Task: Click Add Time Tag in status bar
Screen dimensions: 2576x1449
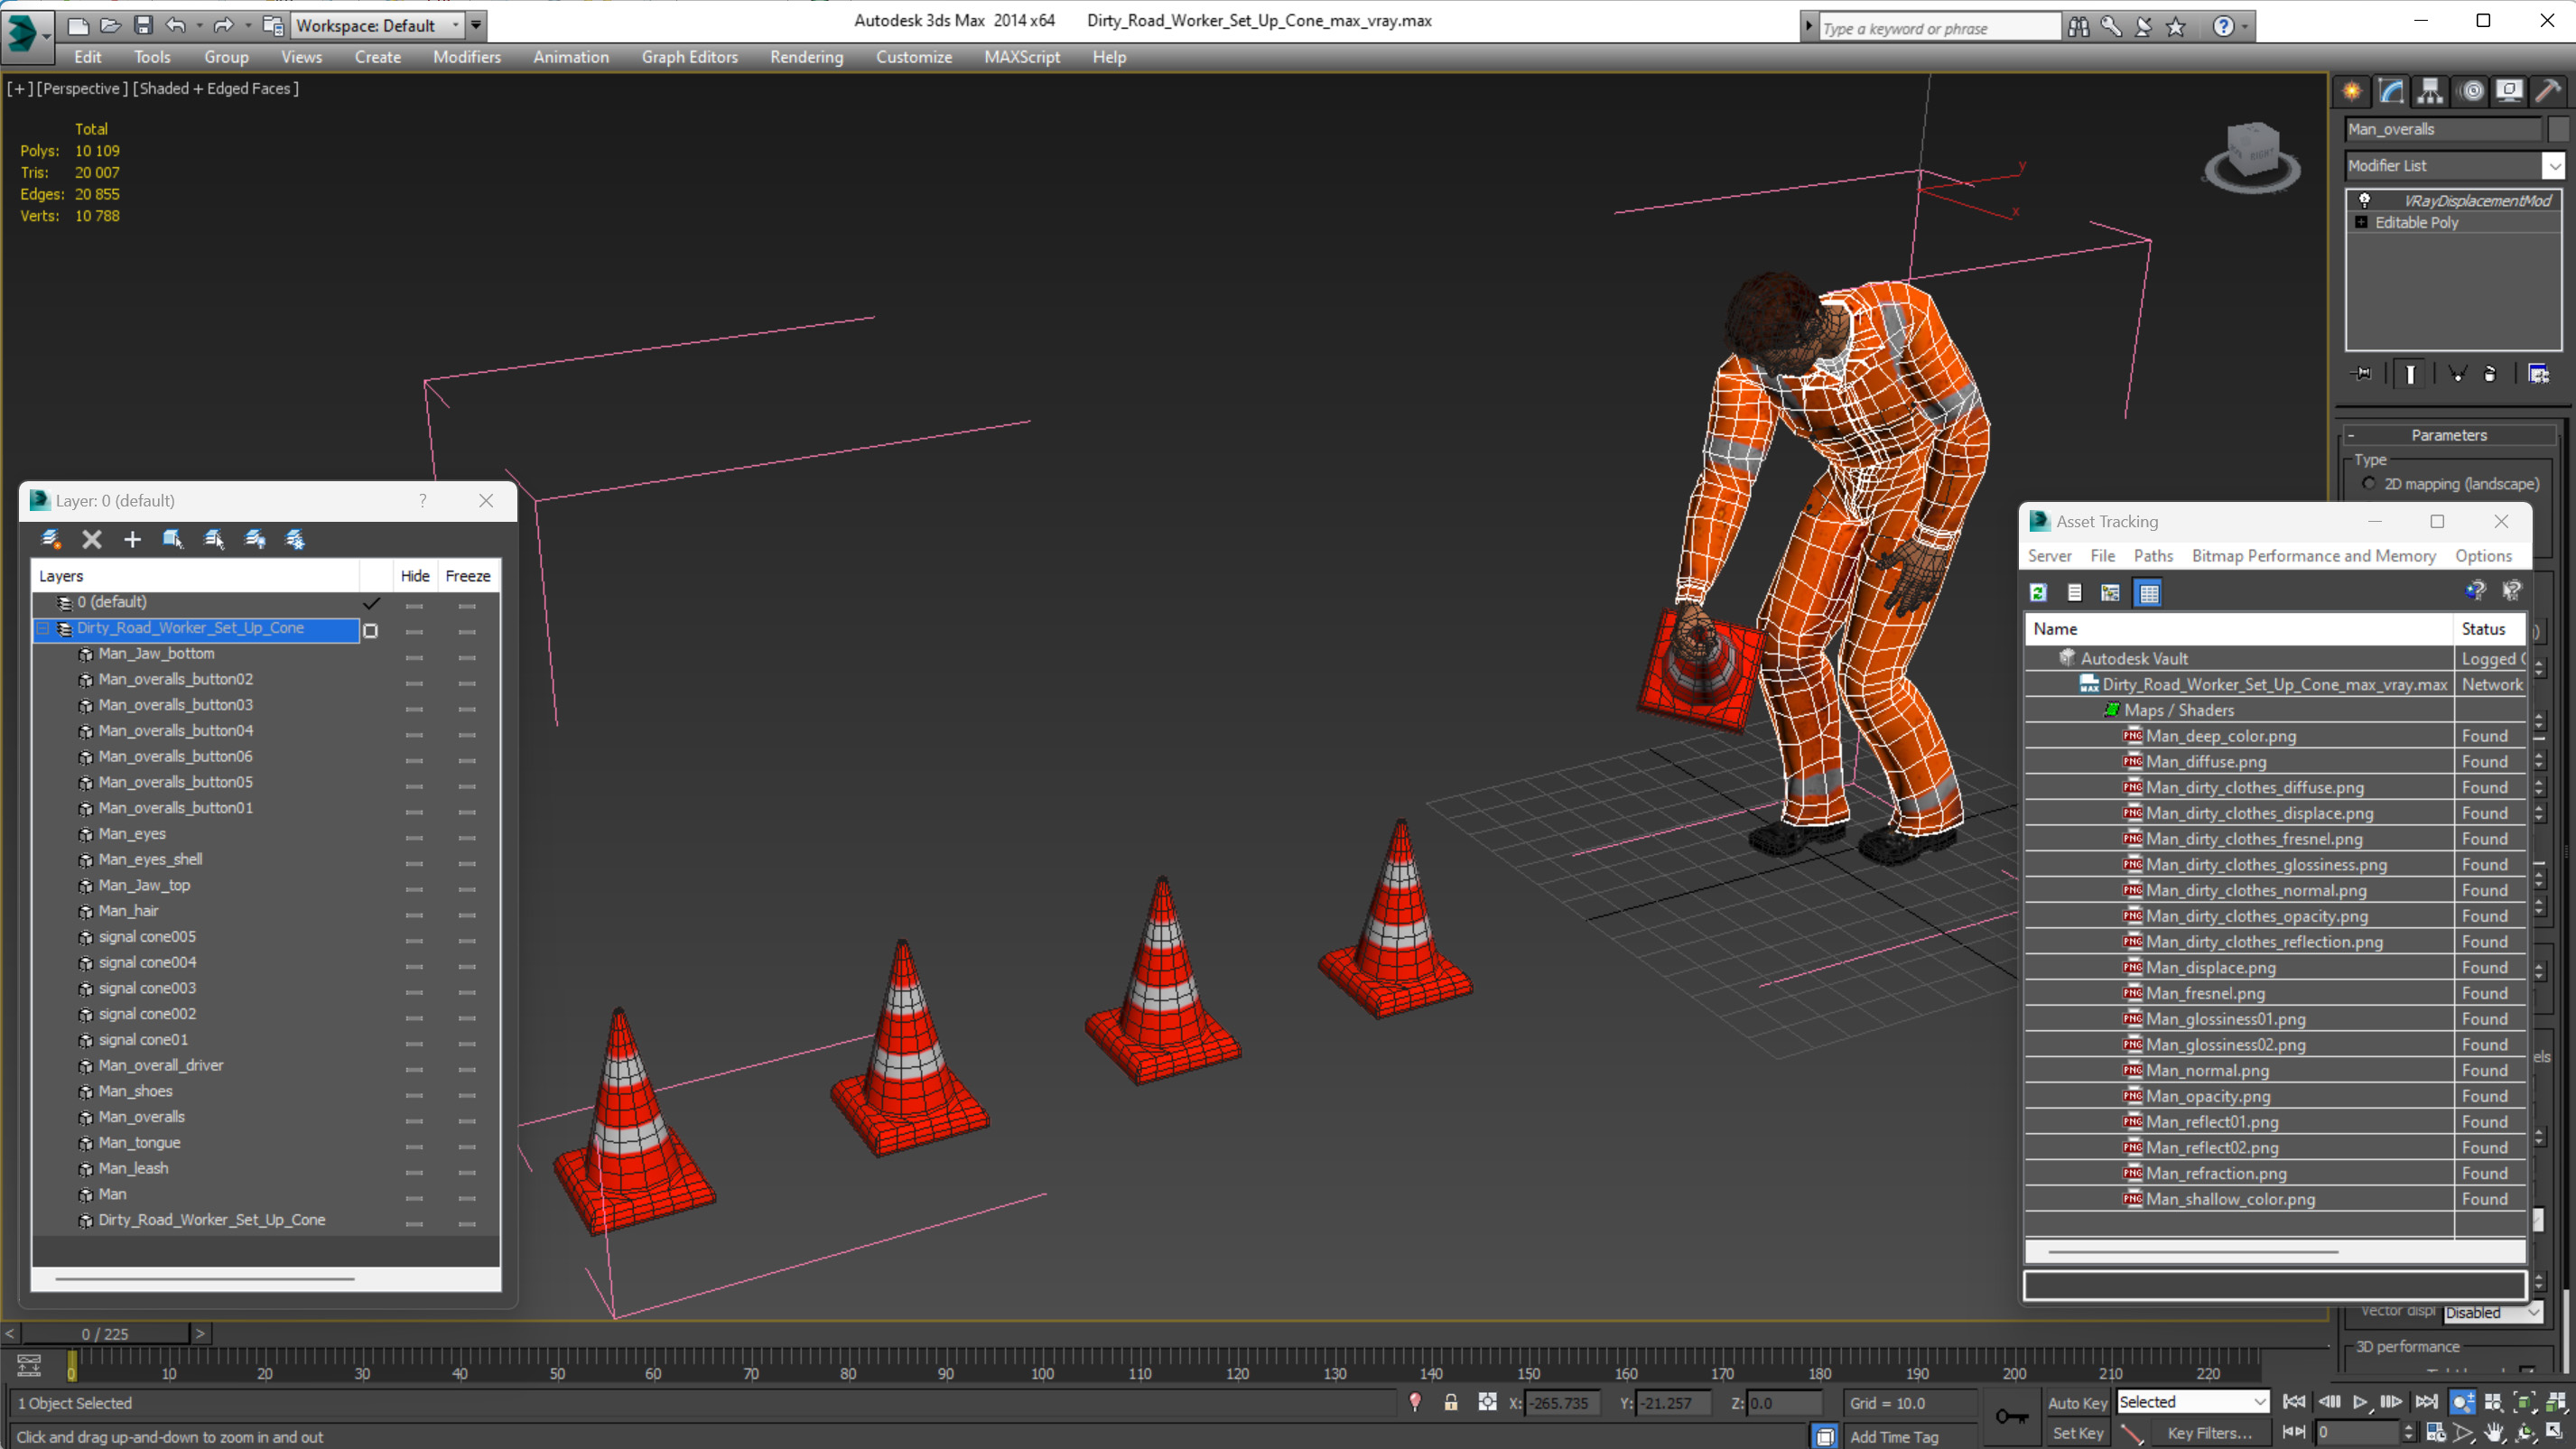Action: tap(1893, 1437)
